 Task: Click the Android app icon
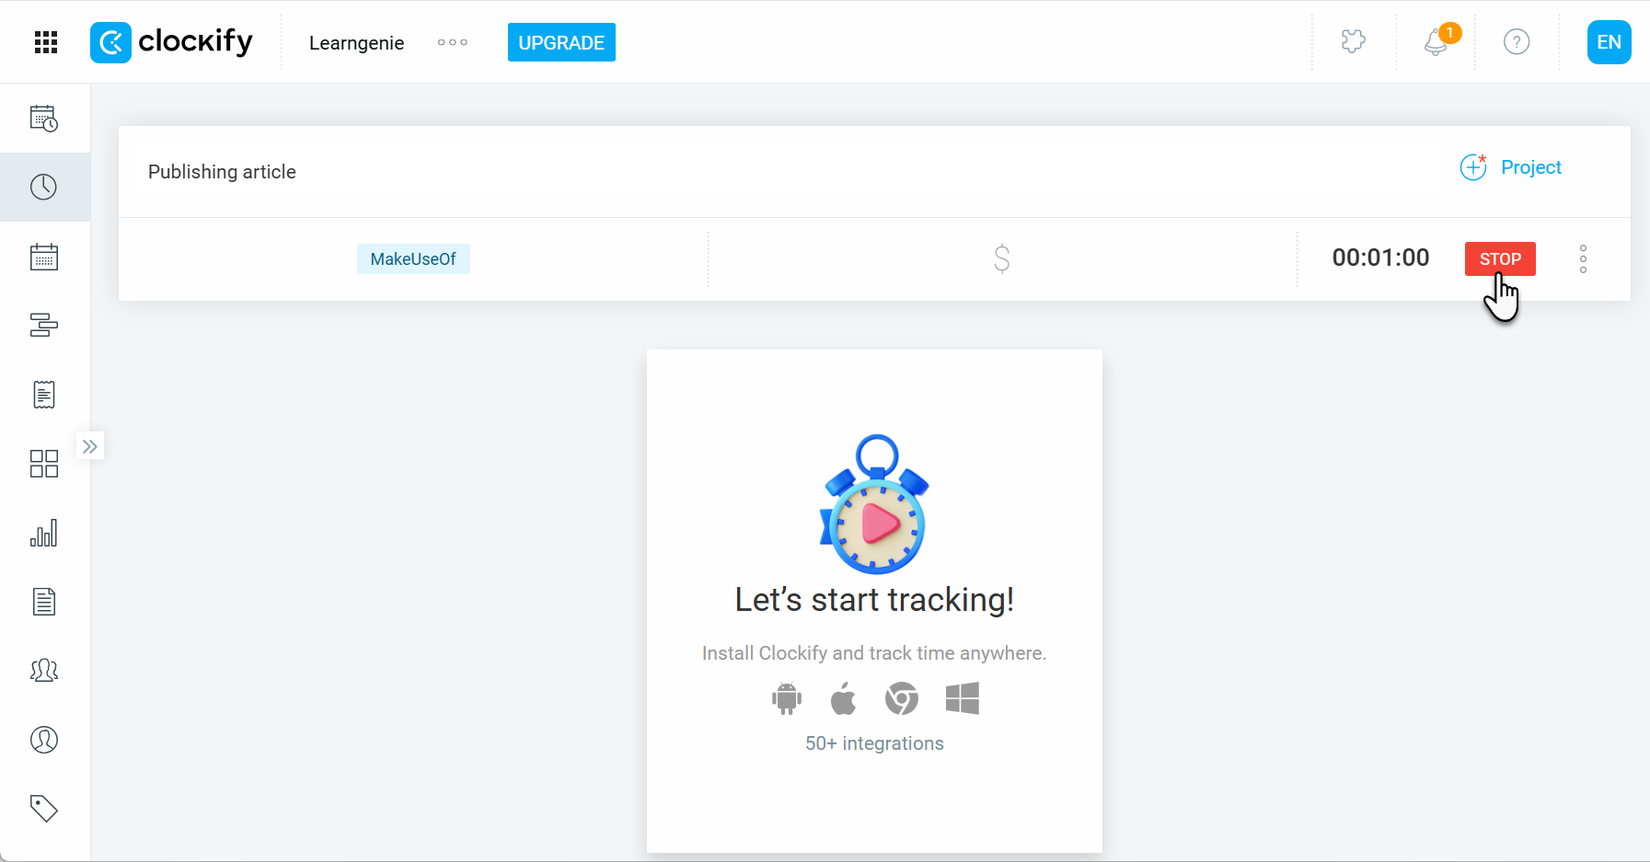787,698
